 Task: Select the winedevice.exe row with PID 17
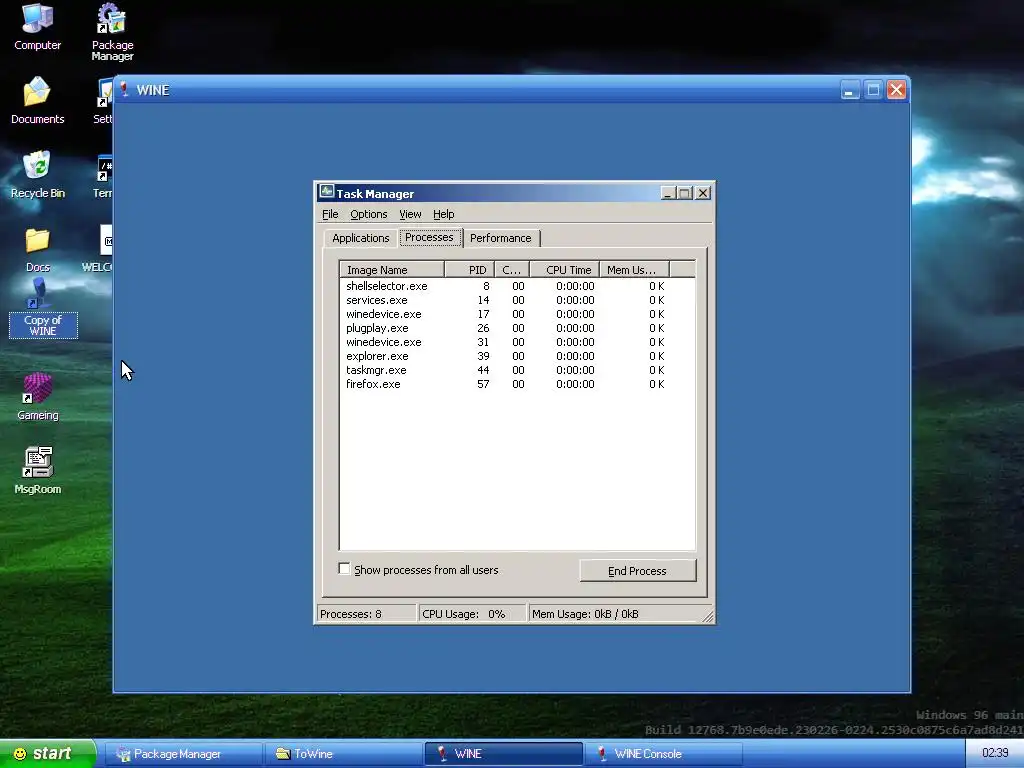tap(517, 314)
